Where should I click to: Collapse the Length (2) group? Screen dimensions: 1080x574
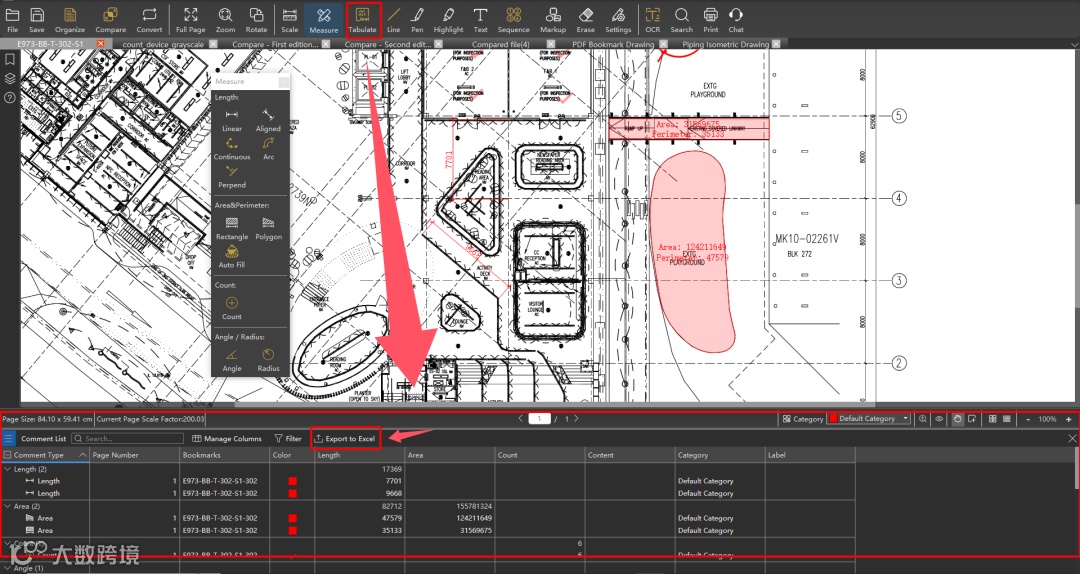click(9, 468)
